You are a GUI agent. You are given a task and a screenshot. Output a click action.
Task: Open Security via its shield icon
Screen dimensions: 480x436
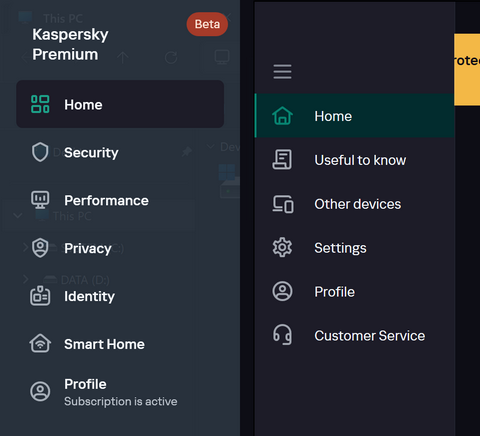click(x=40, y=152)
